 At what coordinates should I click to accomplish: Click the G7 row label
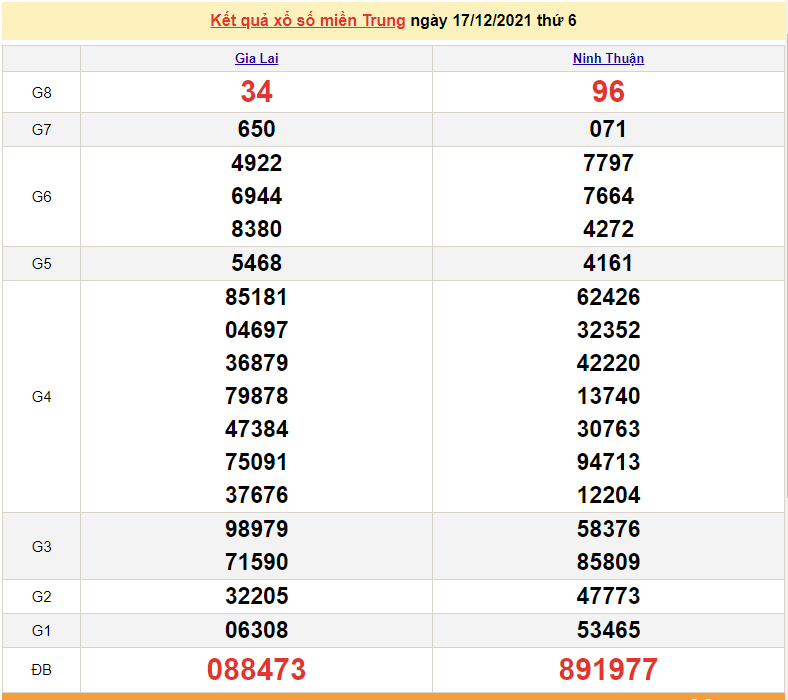coord(41,130)
